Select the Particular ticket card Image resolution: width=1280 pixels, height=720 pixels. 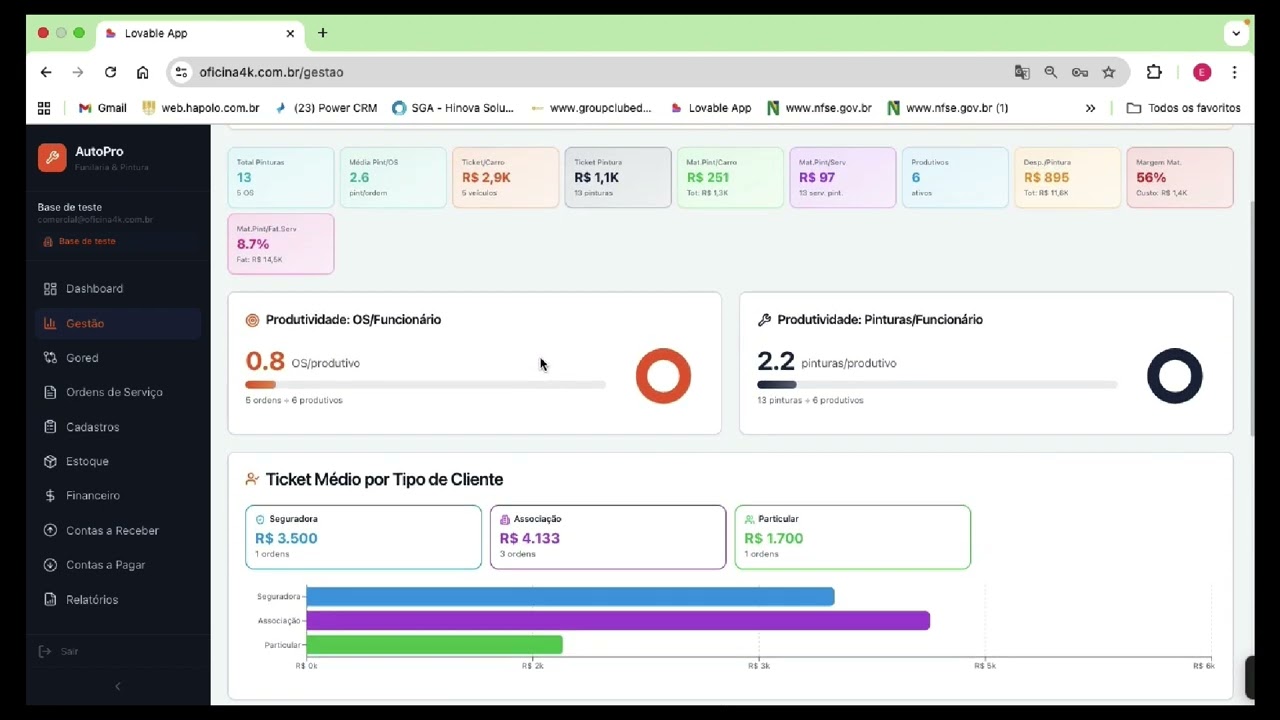(852, 537)
